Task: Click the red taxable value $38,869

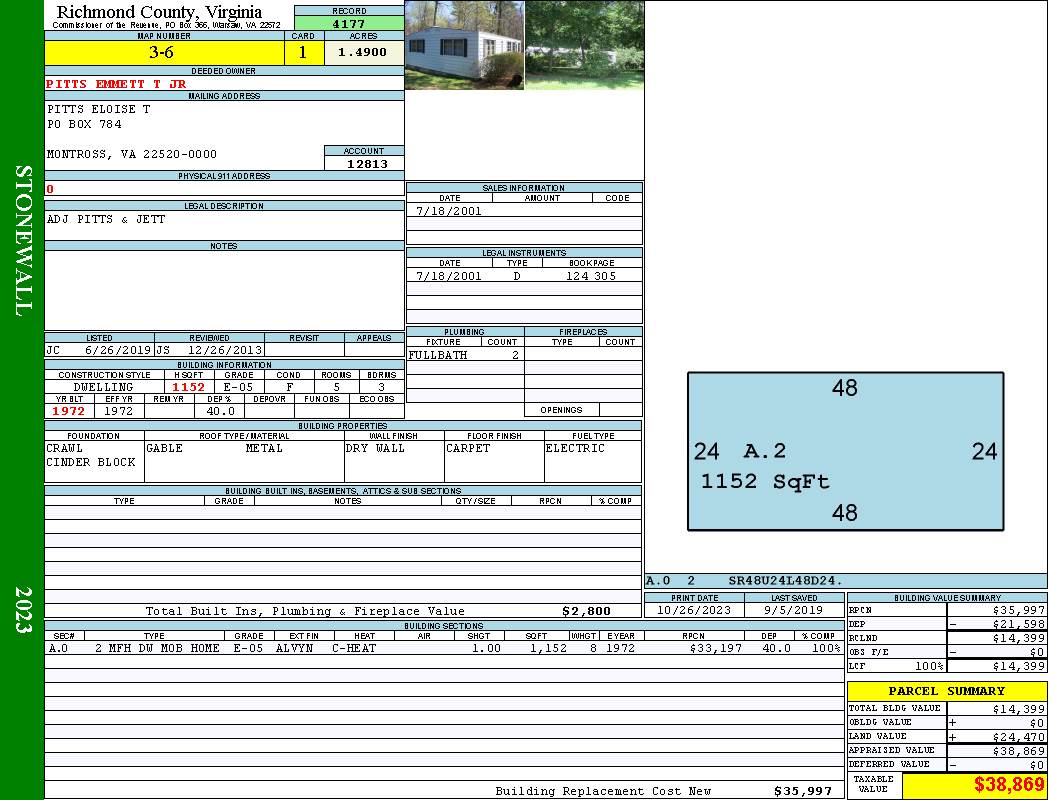Action: pos(1009,785)
